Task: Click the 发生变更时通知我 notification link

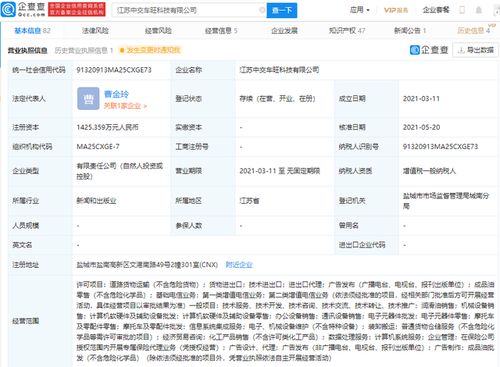Action: pyautogui.click(x=150, y=50)
